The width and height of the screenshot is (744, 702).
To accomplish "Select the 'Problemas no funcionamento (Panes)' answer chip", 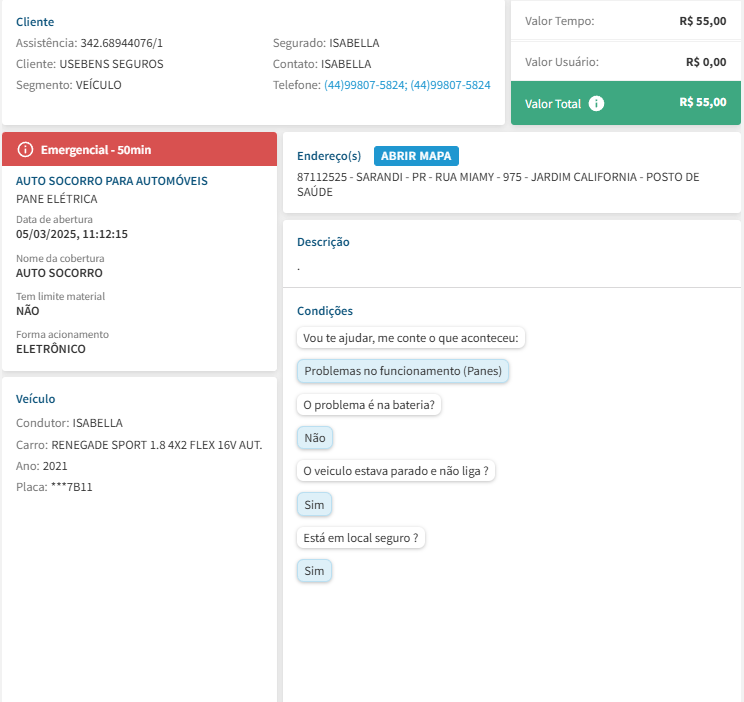I will coord(403,371).
